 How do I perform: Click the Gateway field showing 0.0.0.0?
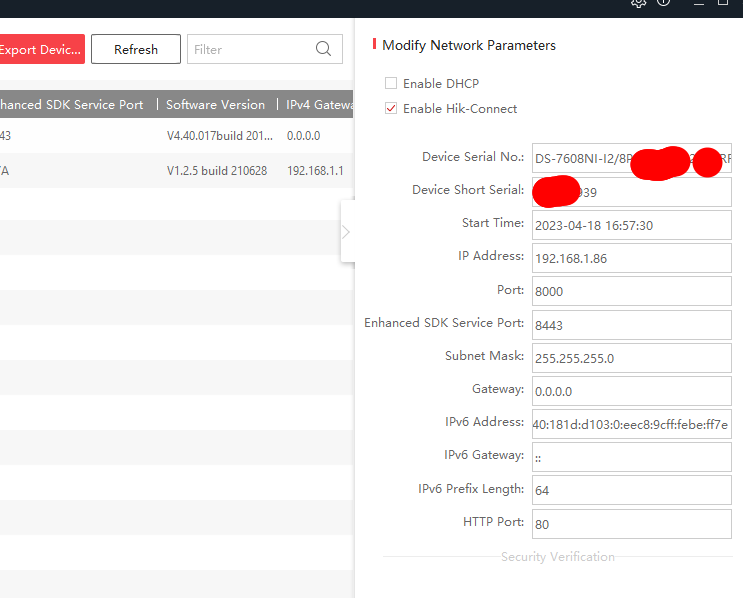[x=631, y=391]
